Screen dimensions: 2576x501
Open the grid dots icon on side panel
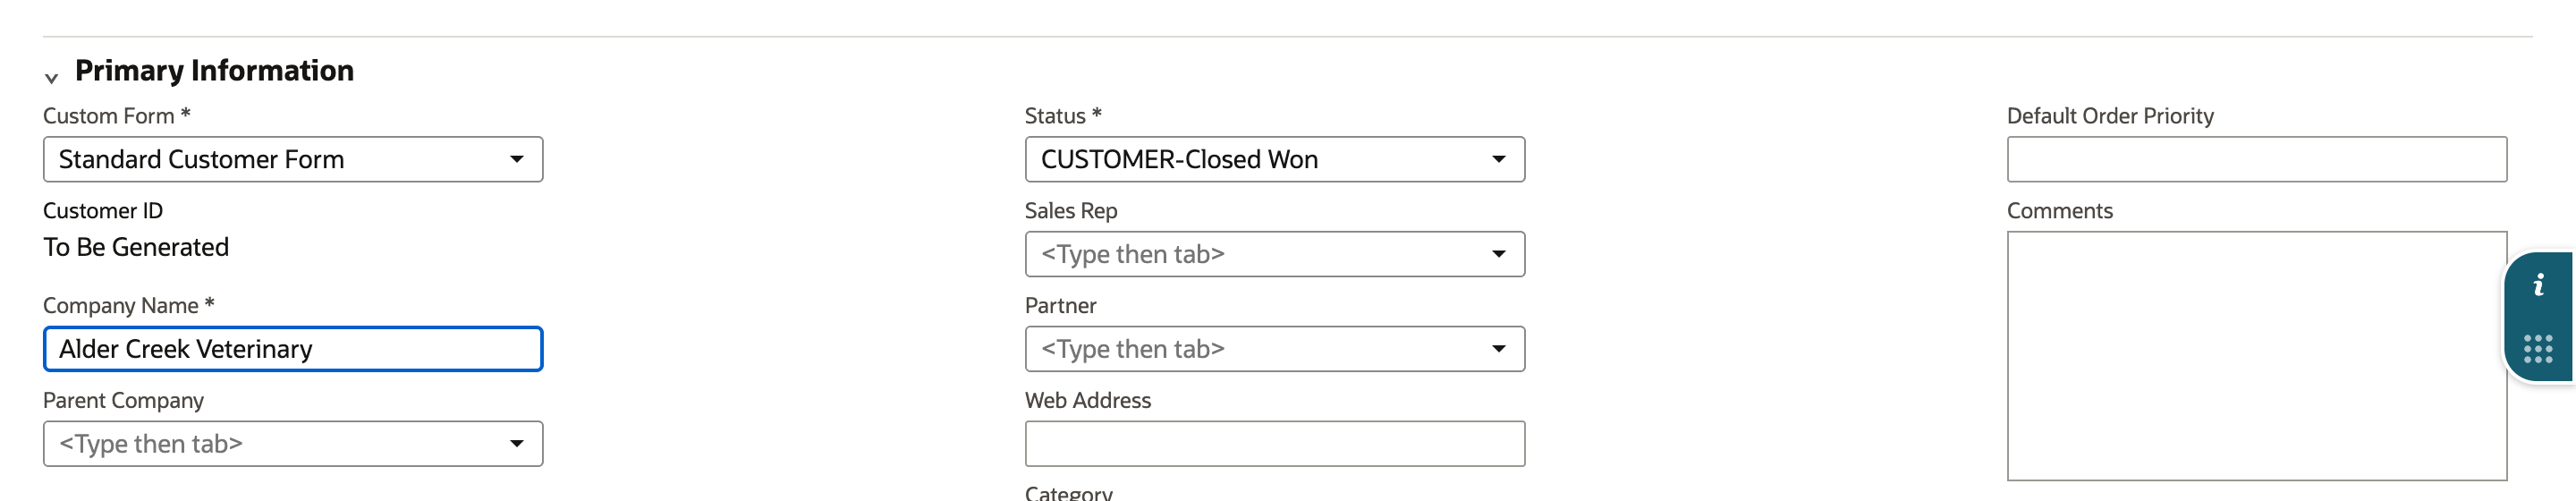coord(2538,349)
